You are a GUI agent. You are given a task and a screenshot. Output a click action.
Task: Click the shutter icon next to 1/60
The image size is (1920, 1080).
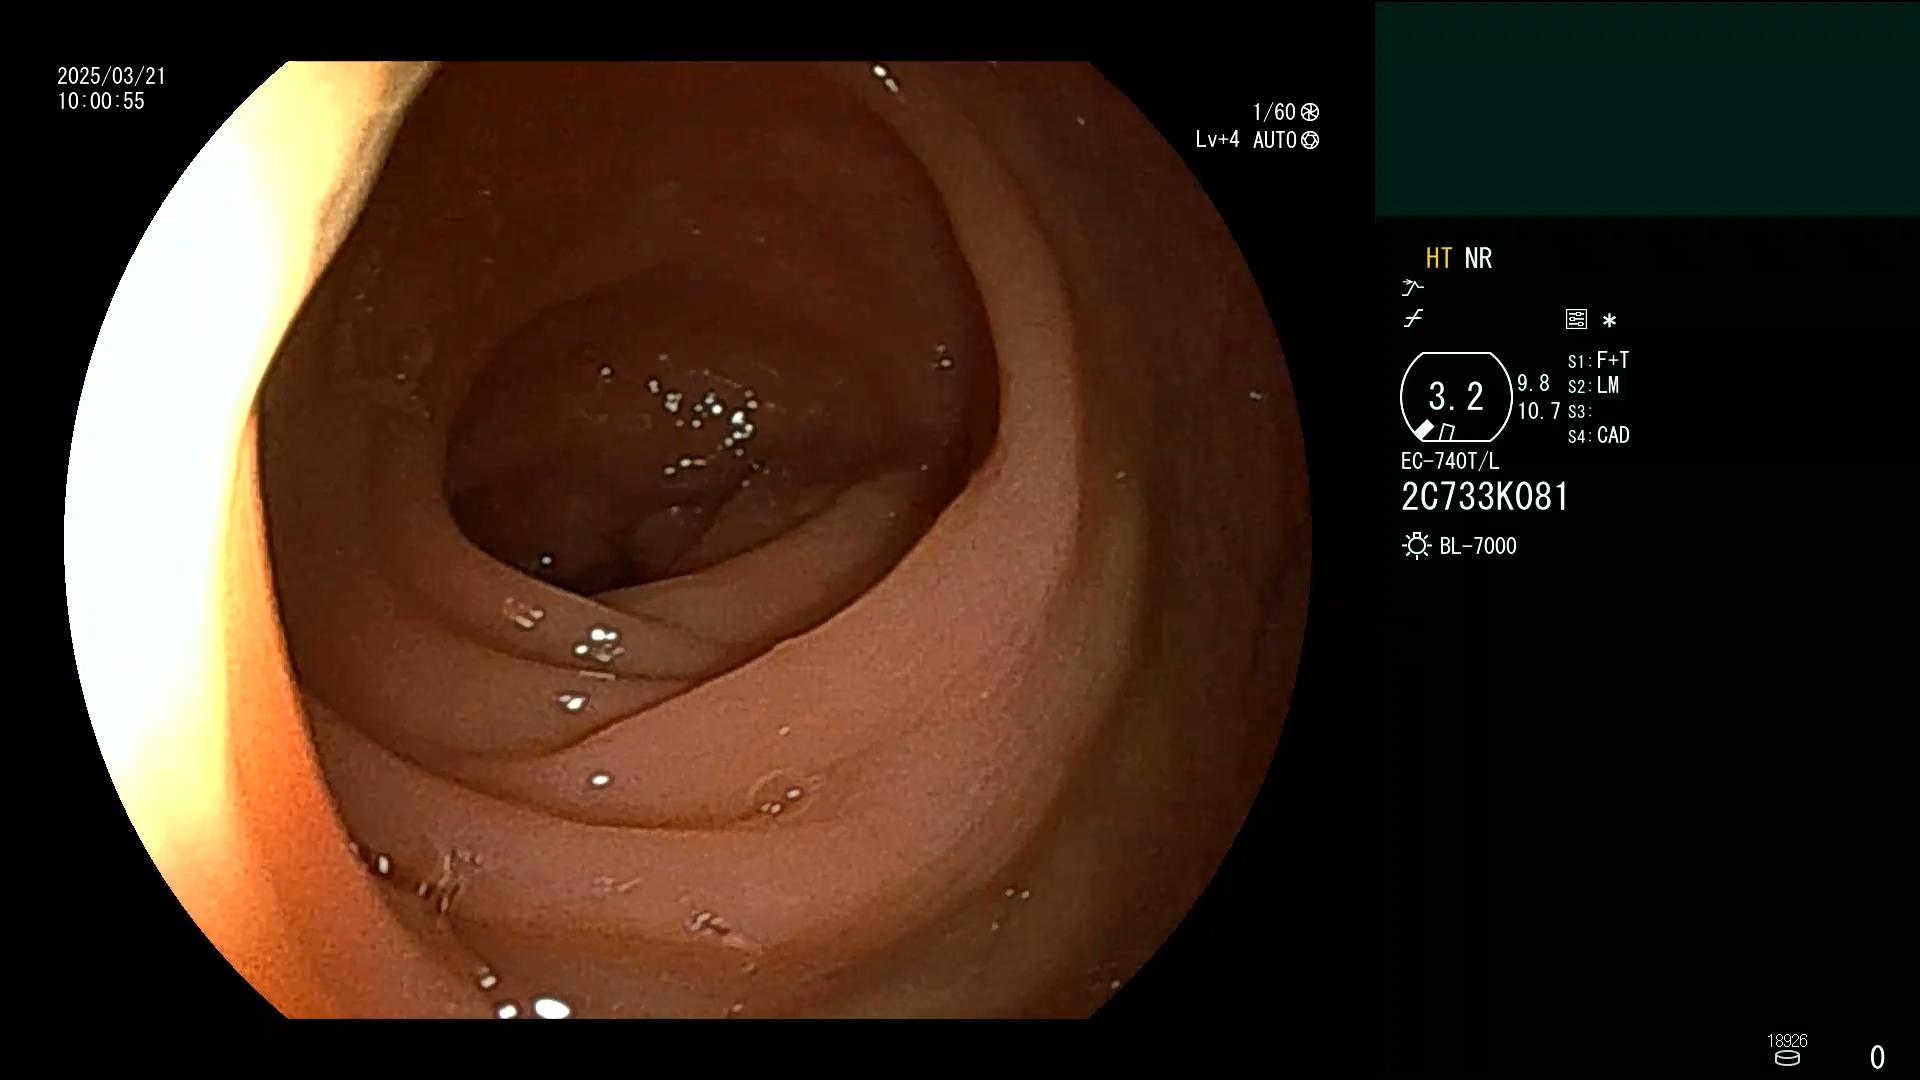pyautogui.click(x=1310, y=112)
